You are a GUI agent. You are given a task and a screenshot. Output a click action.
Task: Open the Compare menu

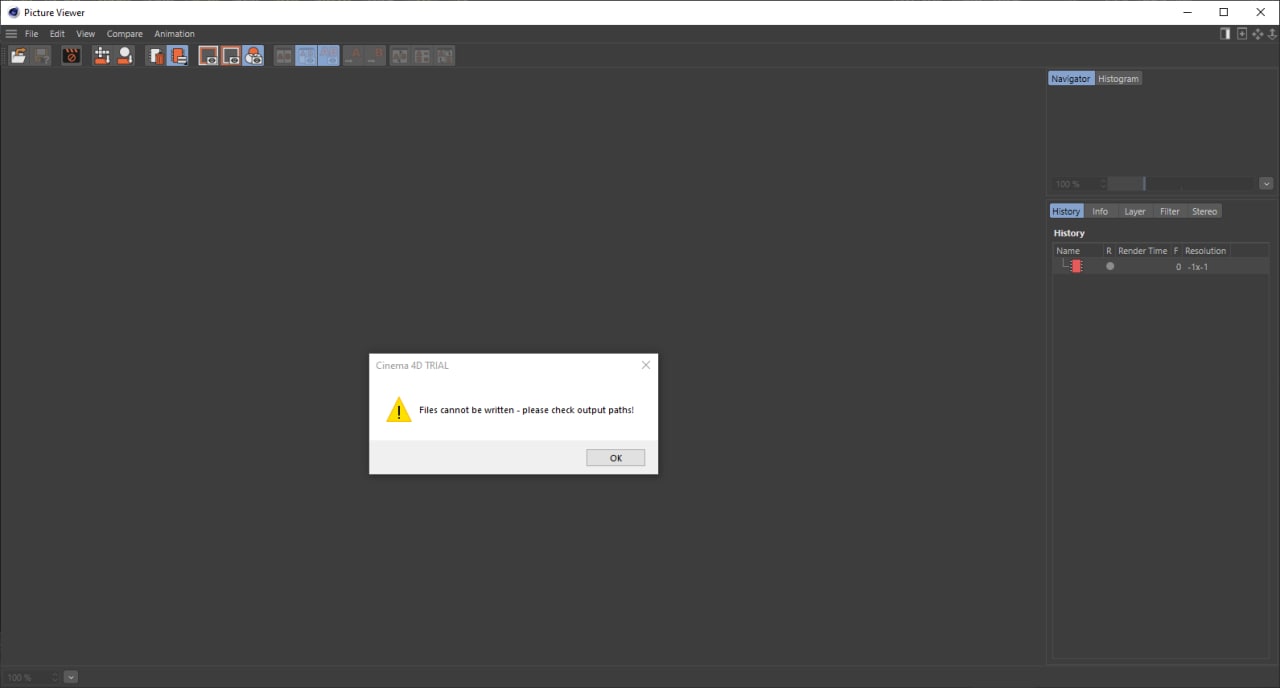click(125, 34)
